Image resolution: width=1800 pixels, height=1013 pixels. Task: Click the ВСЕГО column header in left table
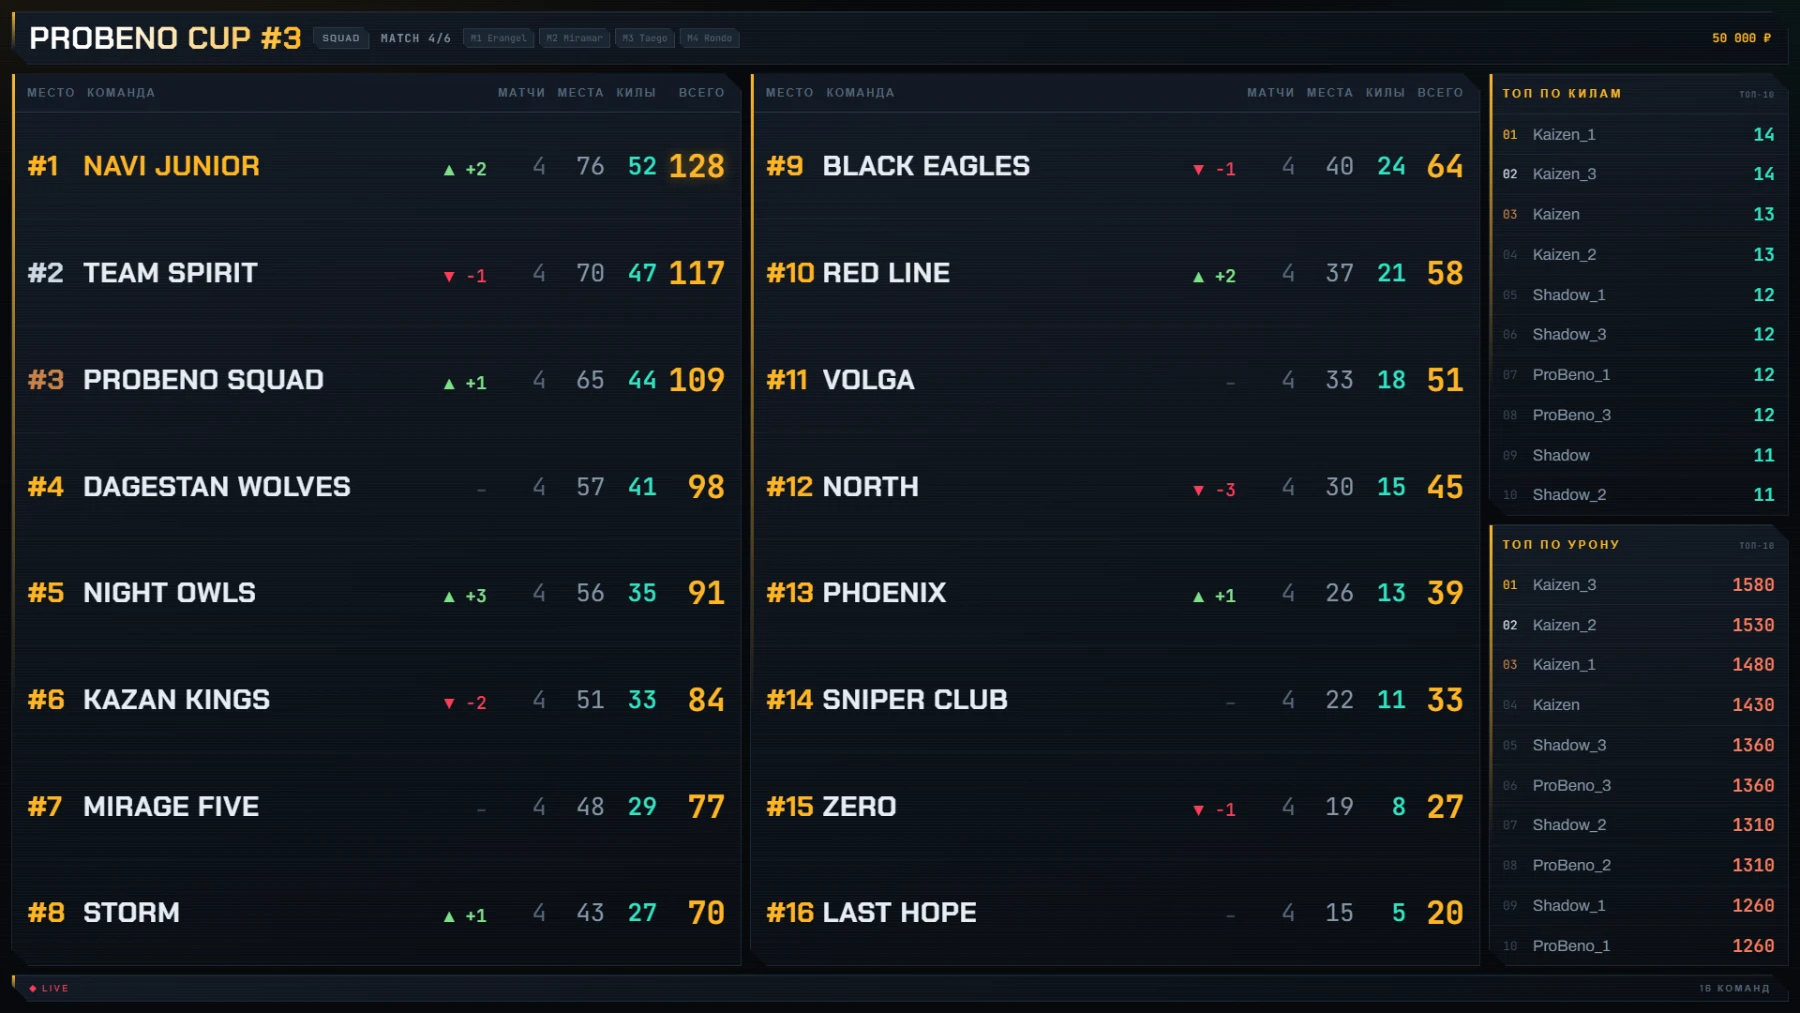701,93
